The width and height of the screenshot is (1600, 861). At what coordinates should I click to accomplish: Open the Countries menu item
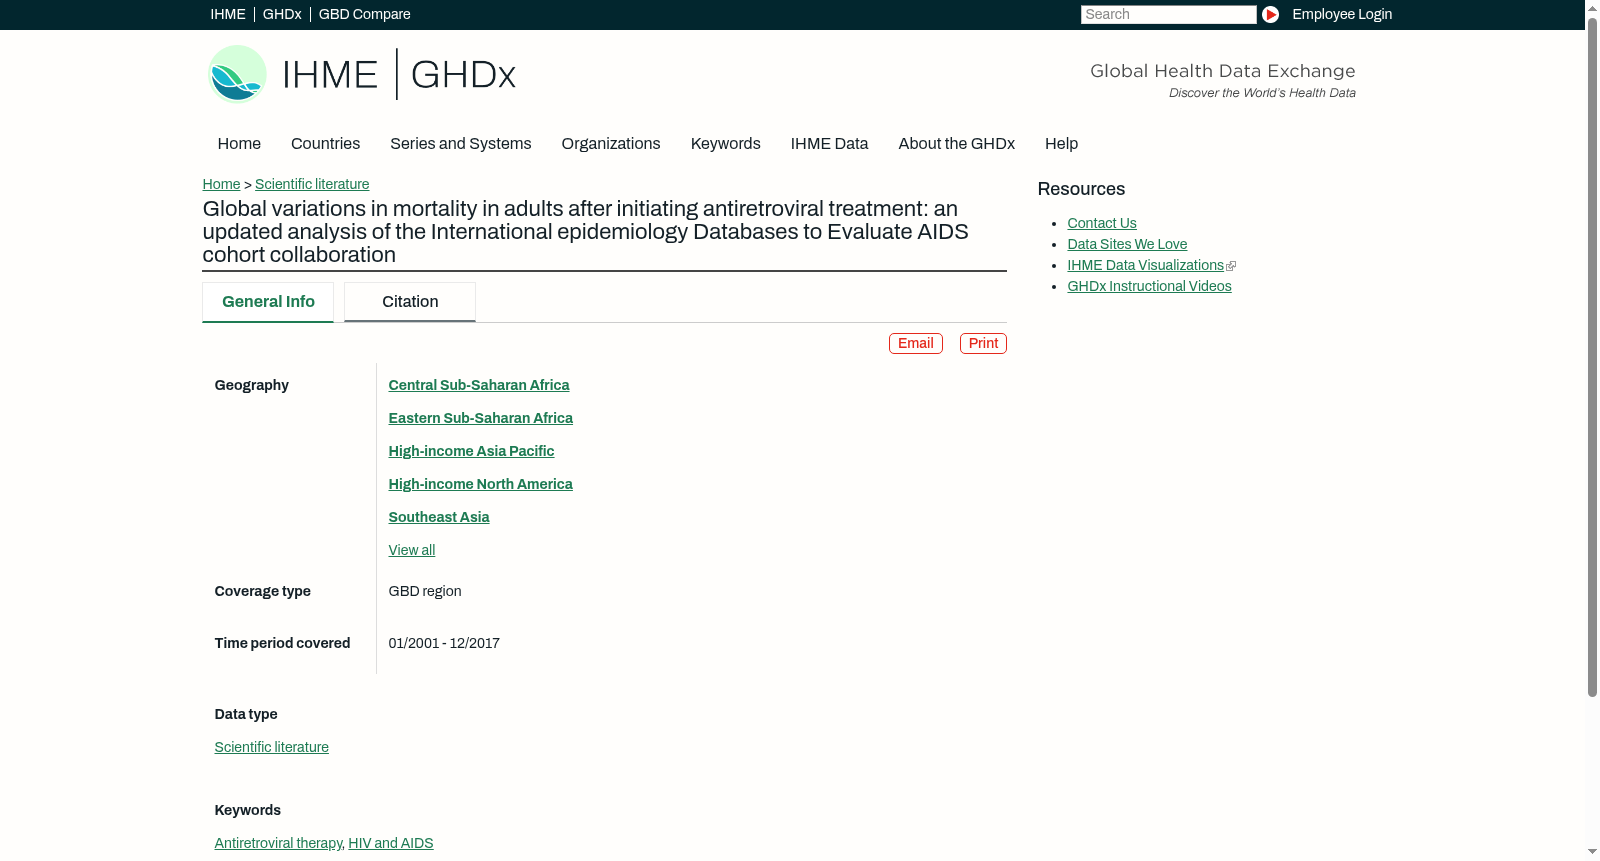tap(325, 144)
